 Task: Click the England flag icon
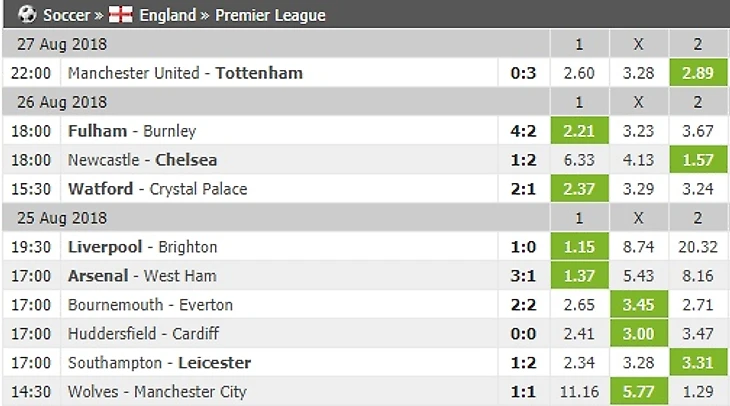[x=120, y=15]
